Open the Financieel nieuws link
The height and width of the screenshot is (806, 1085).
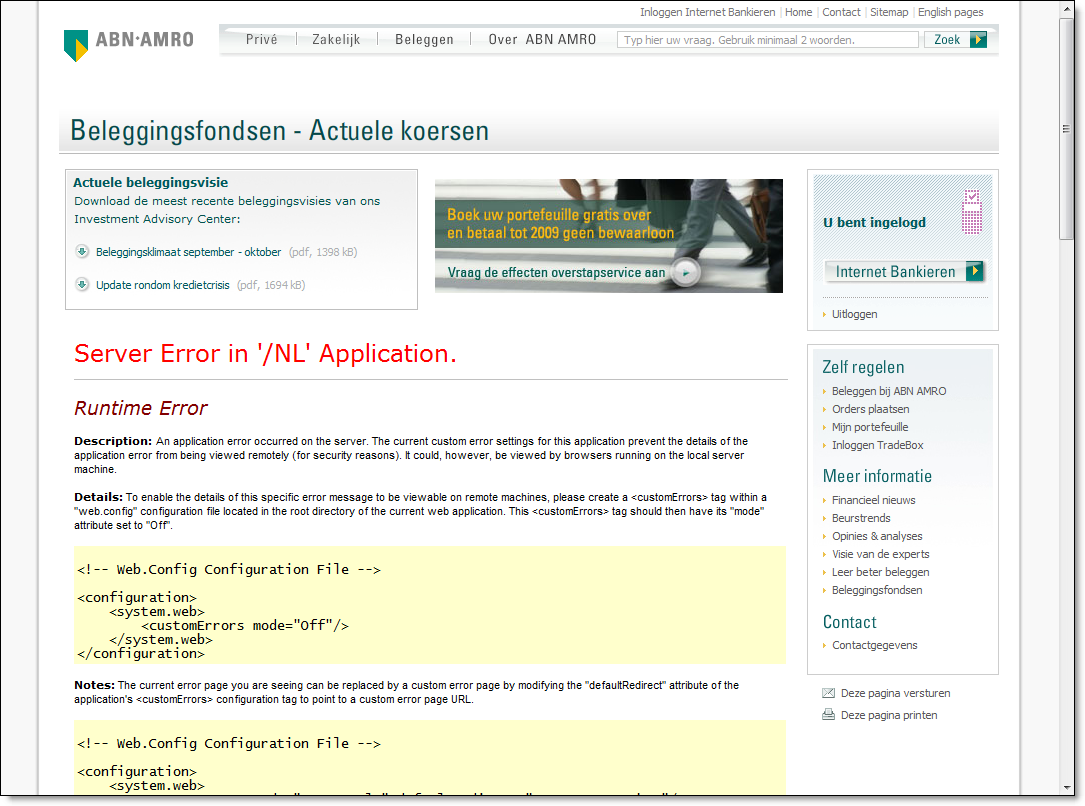click(873, 500)
